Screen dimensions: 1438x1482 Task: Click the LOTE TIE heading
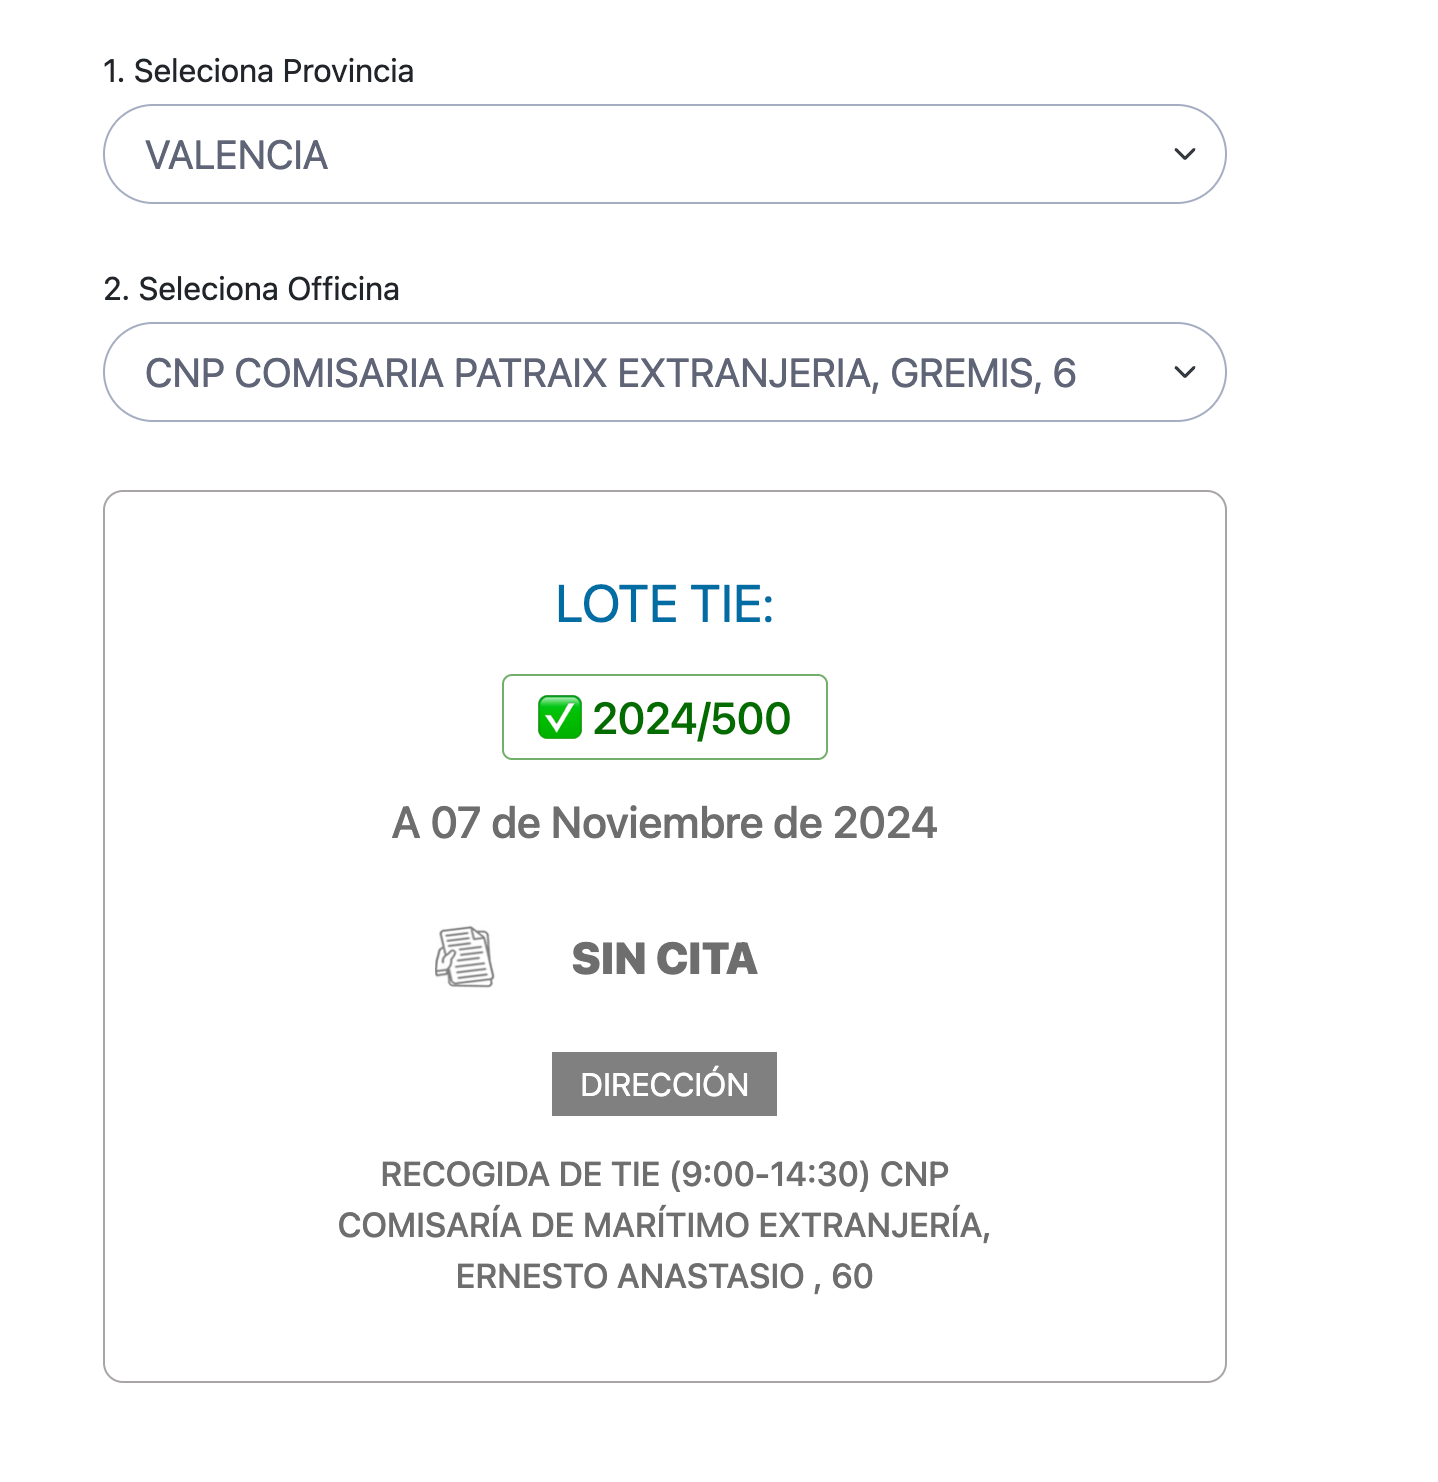coord(665,604)
